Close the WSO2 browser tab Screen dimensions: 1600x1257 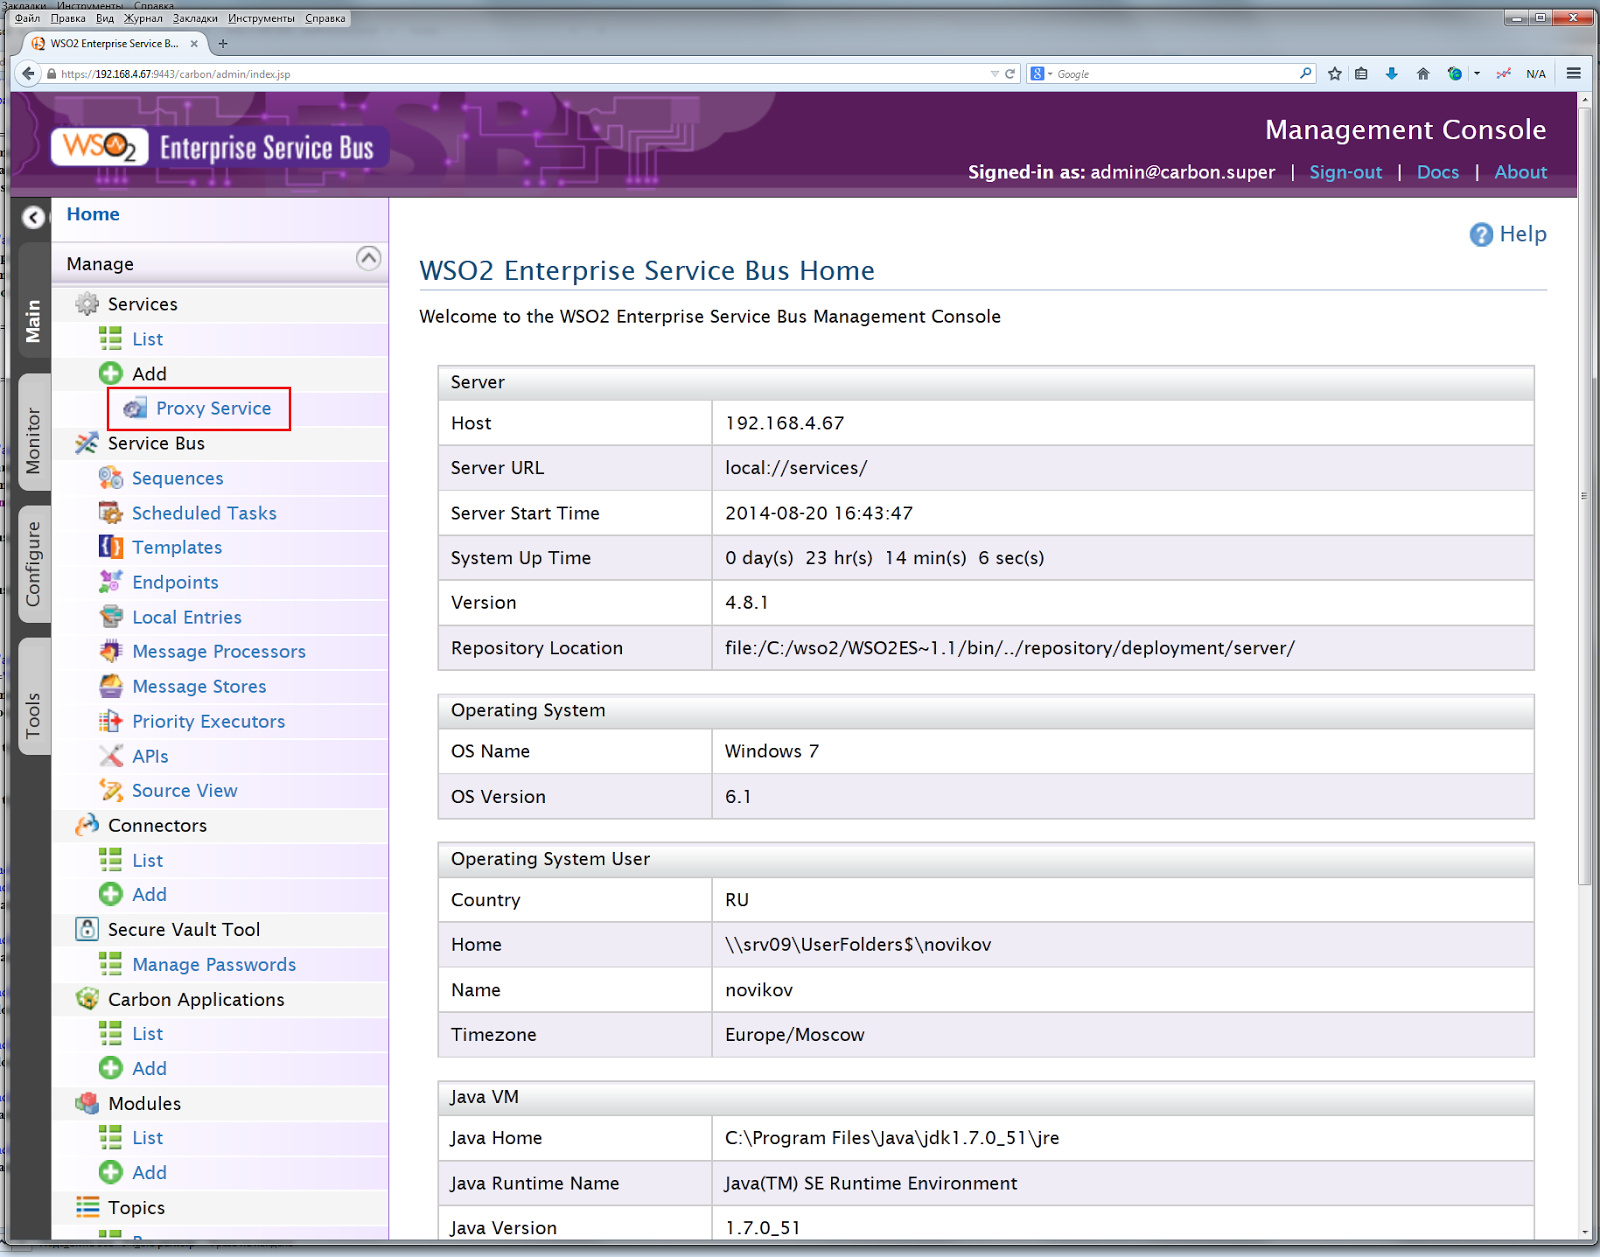click(x=194, y=43)
